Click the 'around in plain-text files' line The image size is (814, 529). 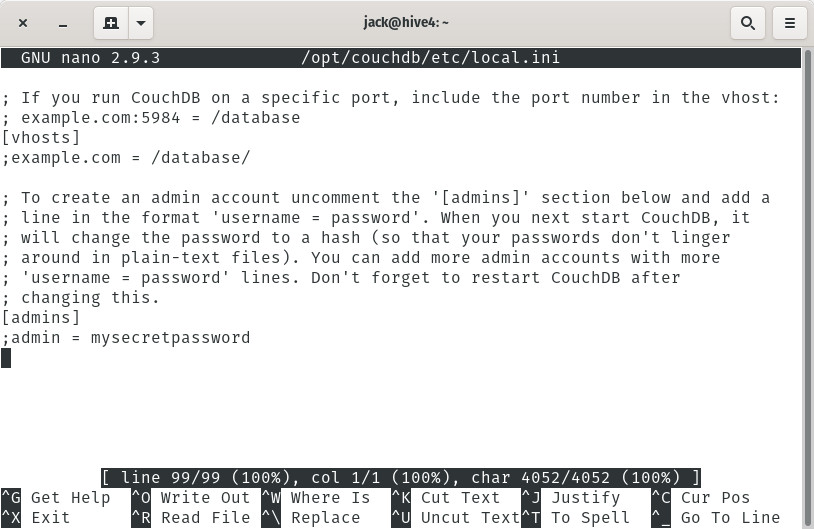click(x=361, y=257)
